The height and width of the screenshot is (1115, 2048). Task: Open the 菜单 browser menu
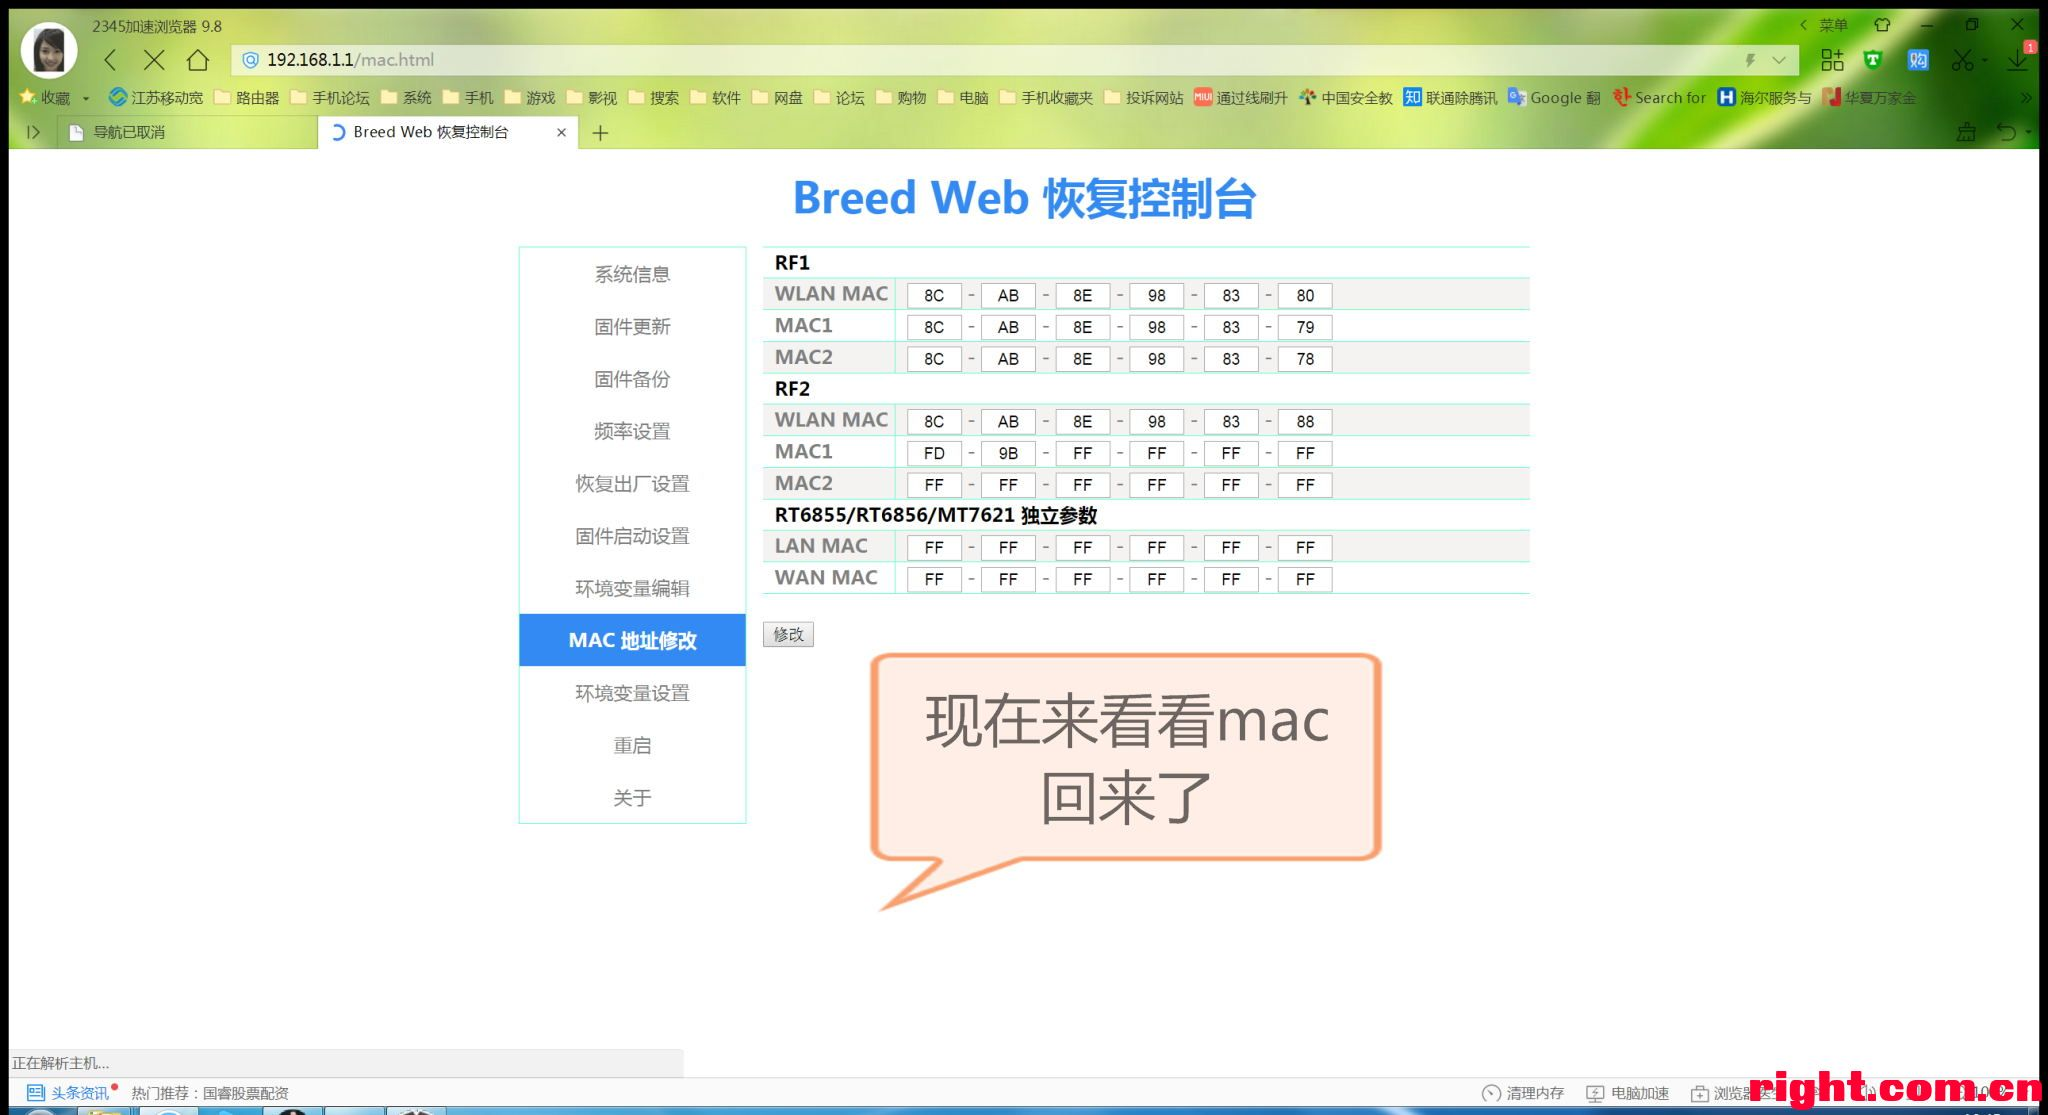[1832, 25]
